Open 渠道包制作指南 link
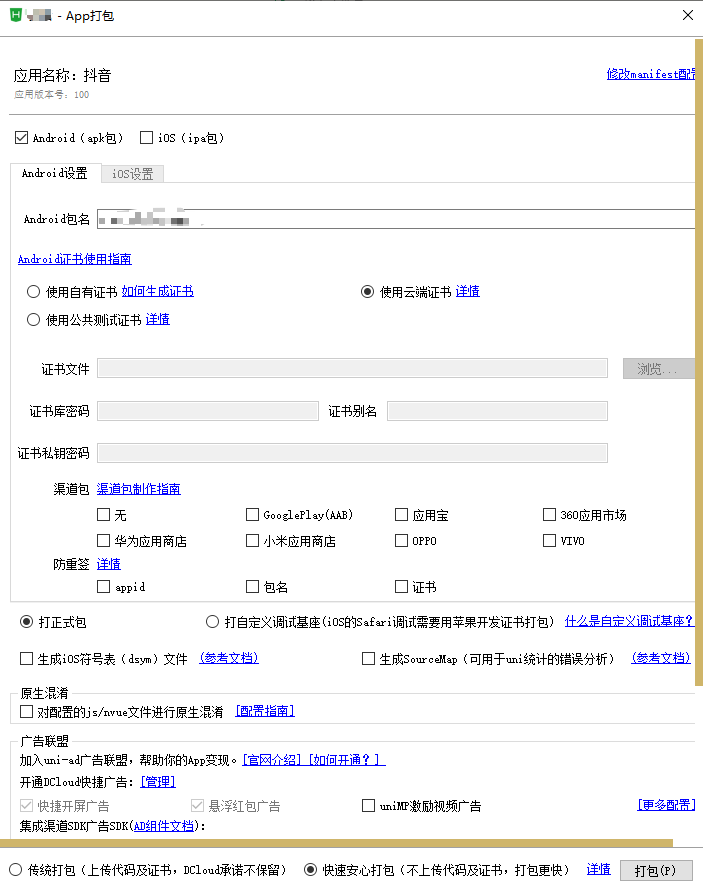Image resolution: width=703 pixels, height=891 pixels. pyautogui.click(x=139, y=489)
